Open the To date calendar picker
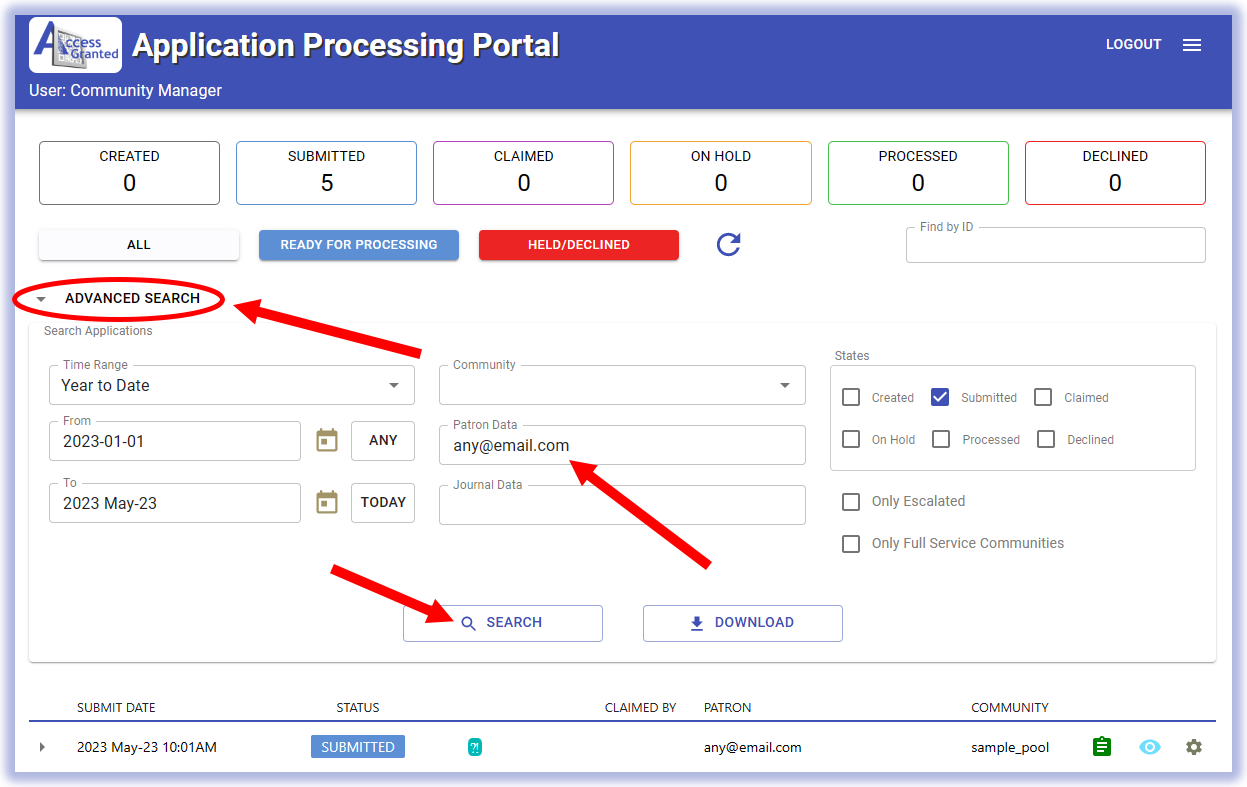Screen dimensions: 1247x787 pyautogui.click(x=327, y=502)
